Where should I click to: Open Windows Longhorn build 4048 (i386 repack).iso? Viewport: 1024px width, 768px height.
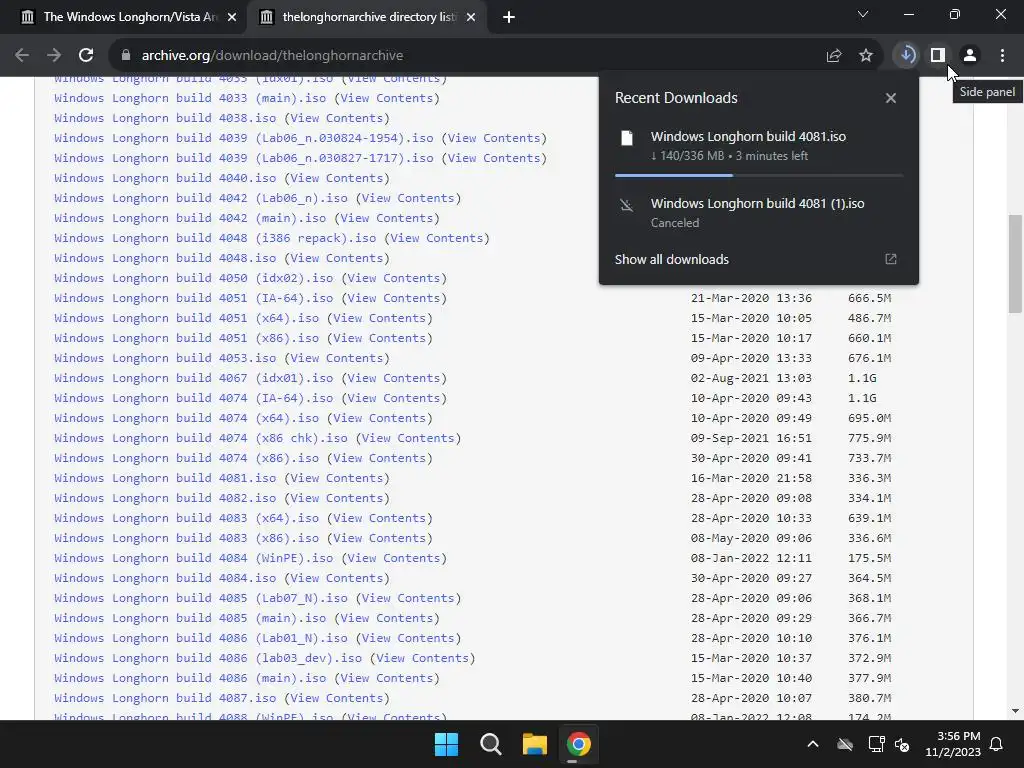coord(216,238)
